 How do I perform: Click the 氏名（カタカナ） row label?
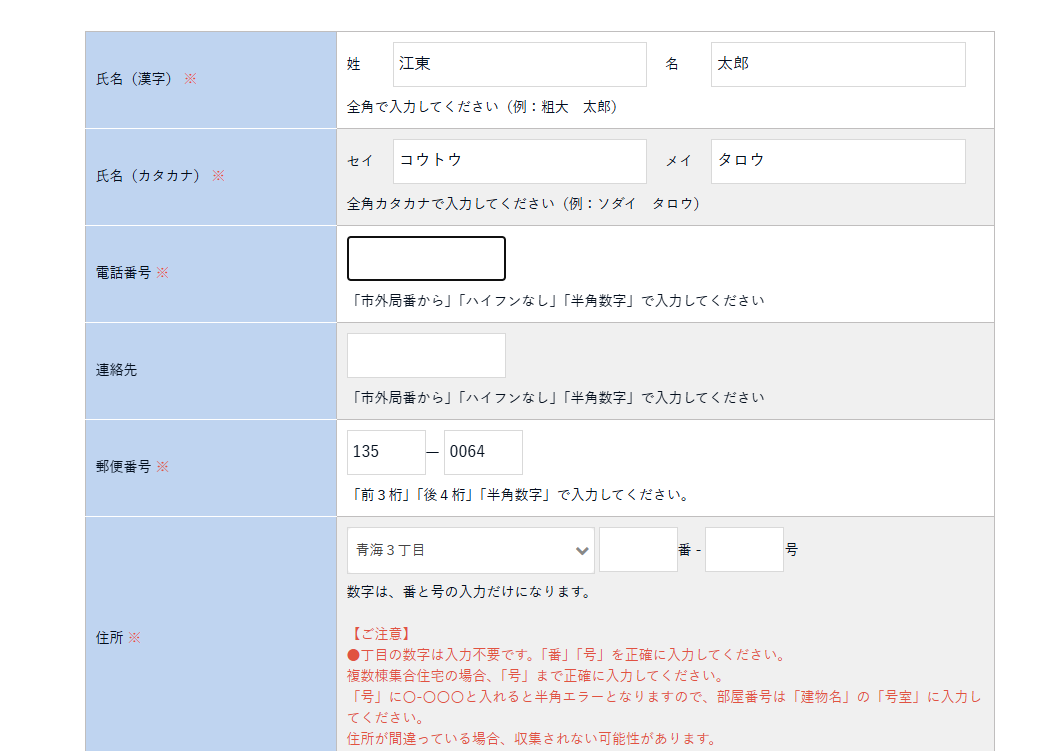coord(148,176)
